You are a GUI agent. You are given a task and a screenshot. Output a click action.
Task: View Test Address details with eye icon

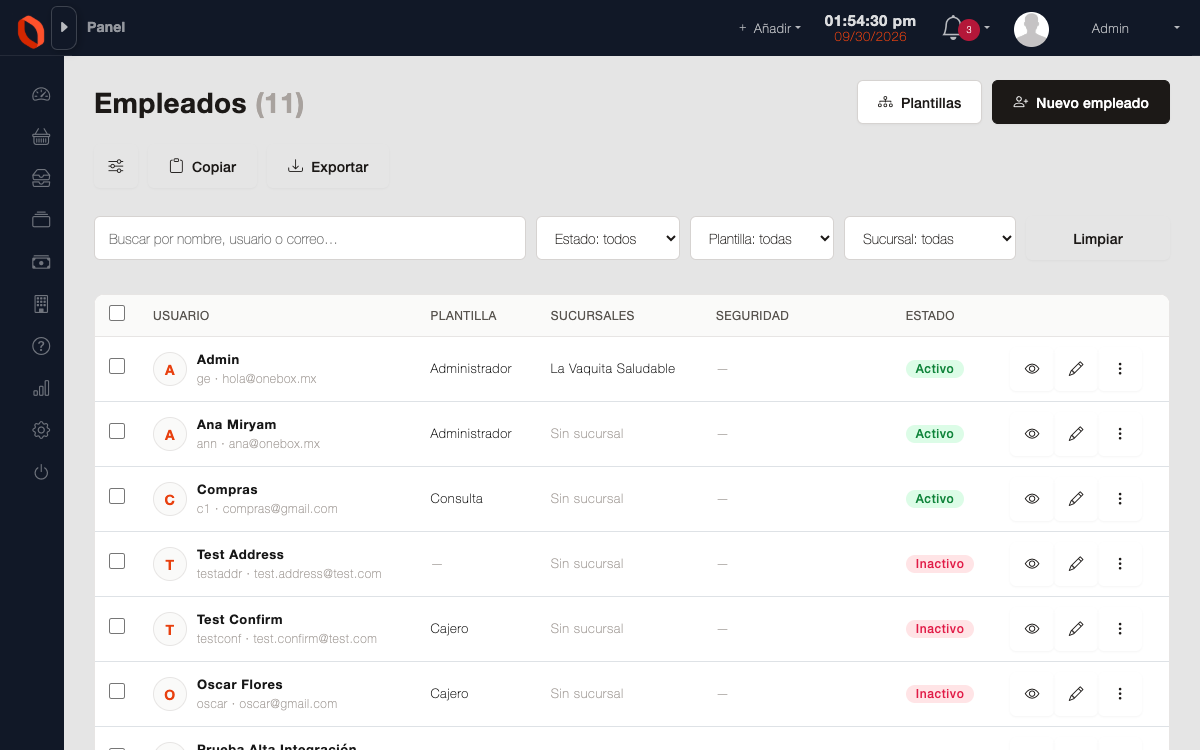(1032, 564)
